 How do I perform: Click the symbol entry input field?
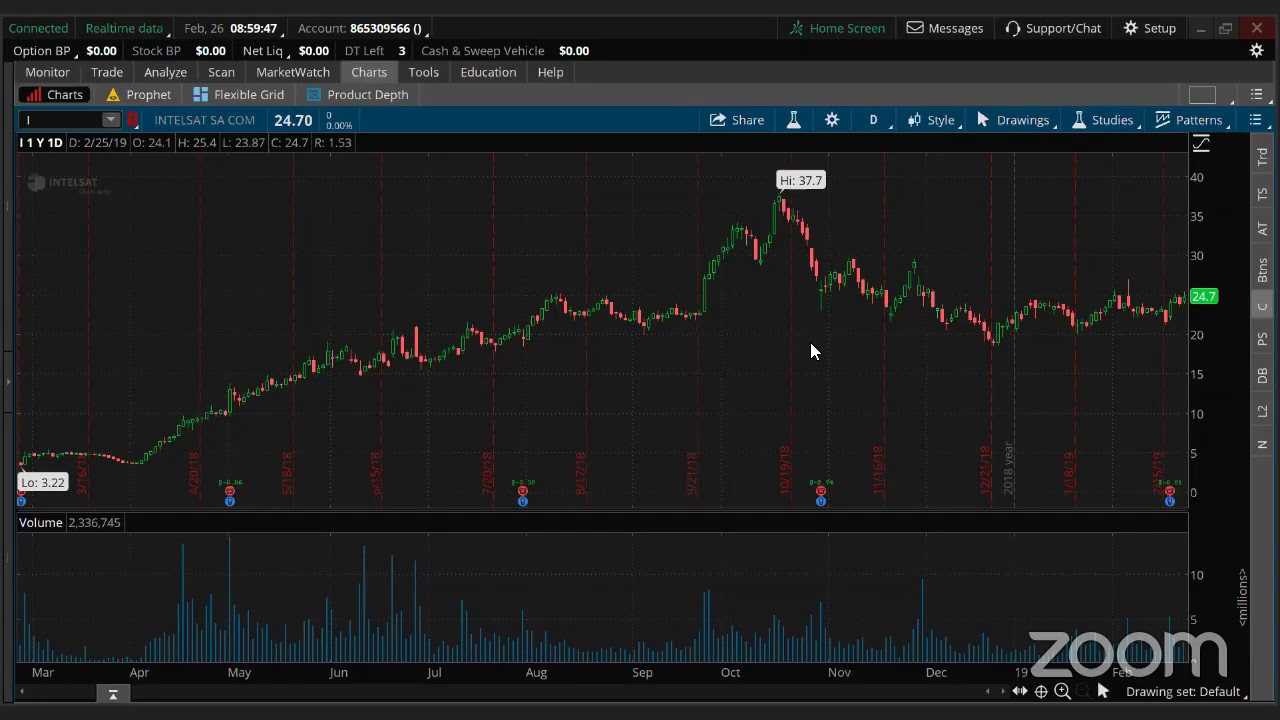62,120
